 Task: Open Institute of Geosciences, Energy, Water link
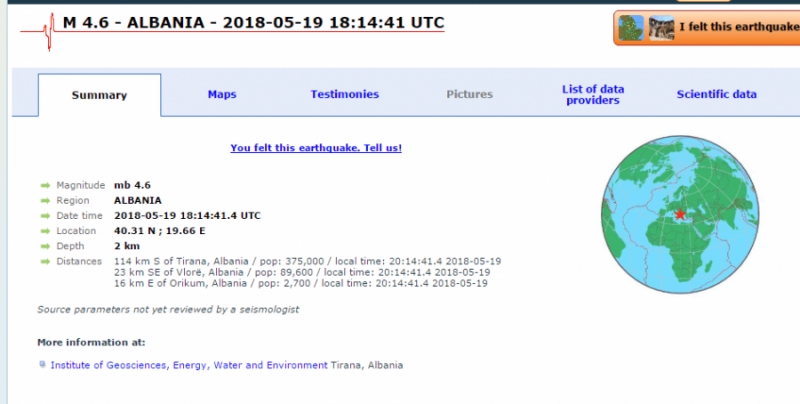click(x=189, y=365)
